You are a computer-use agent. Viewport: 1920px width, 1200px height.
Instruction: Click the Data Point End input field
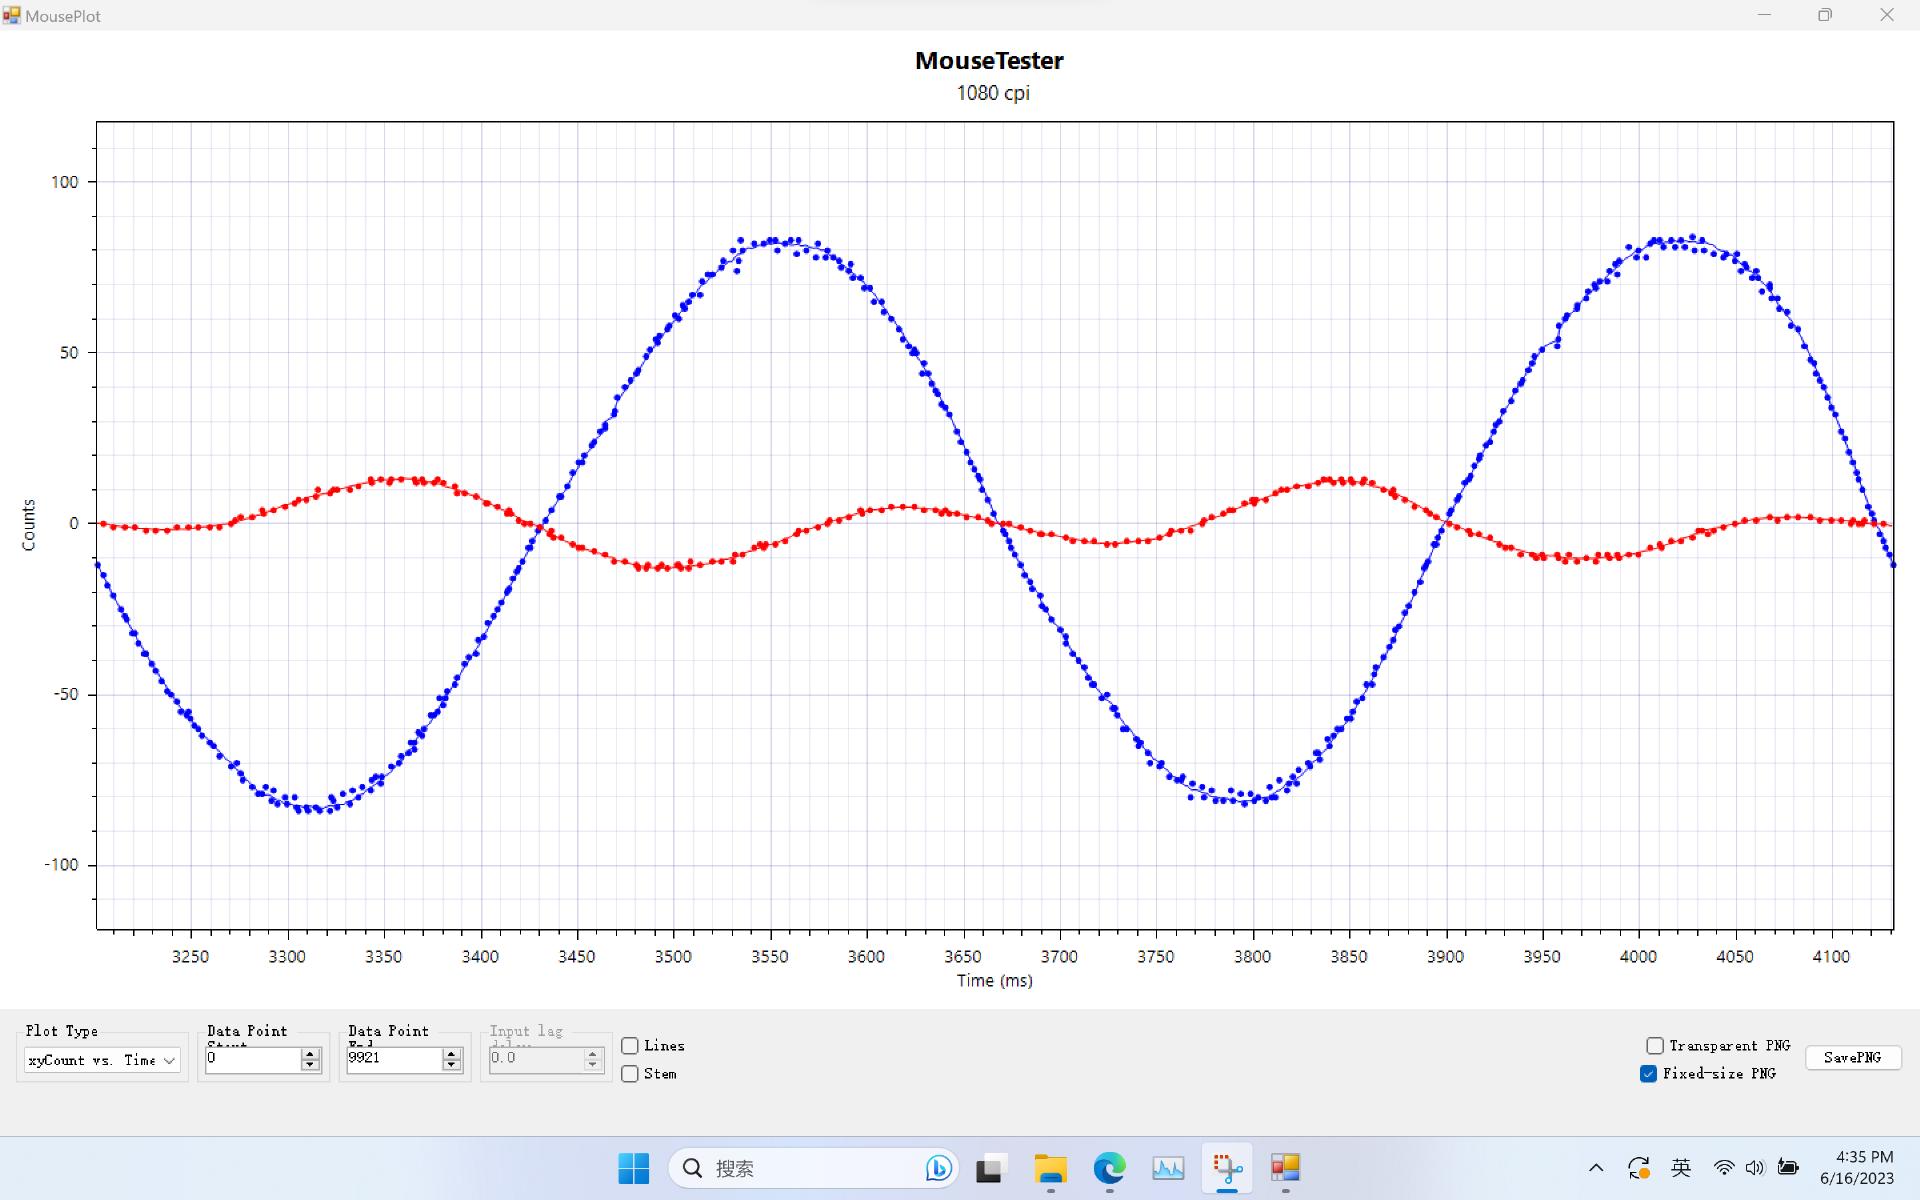pos(393,1059)
